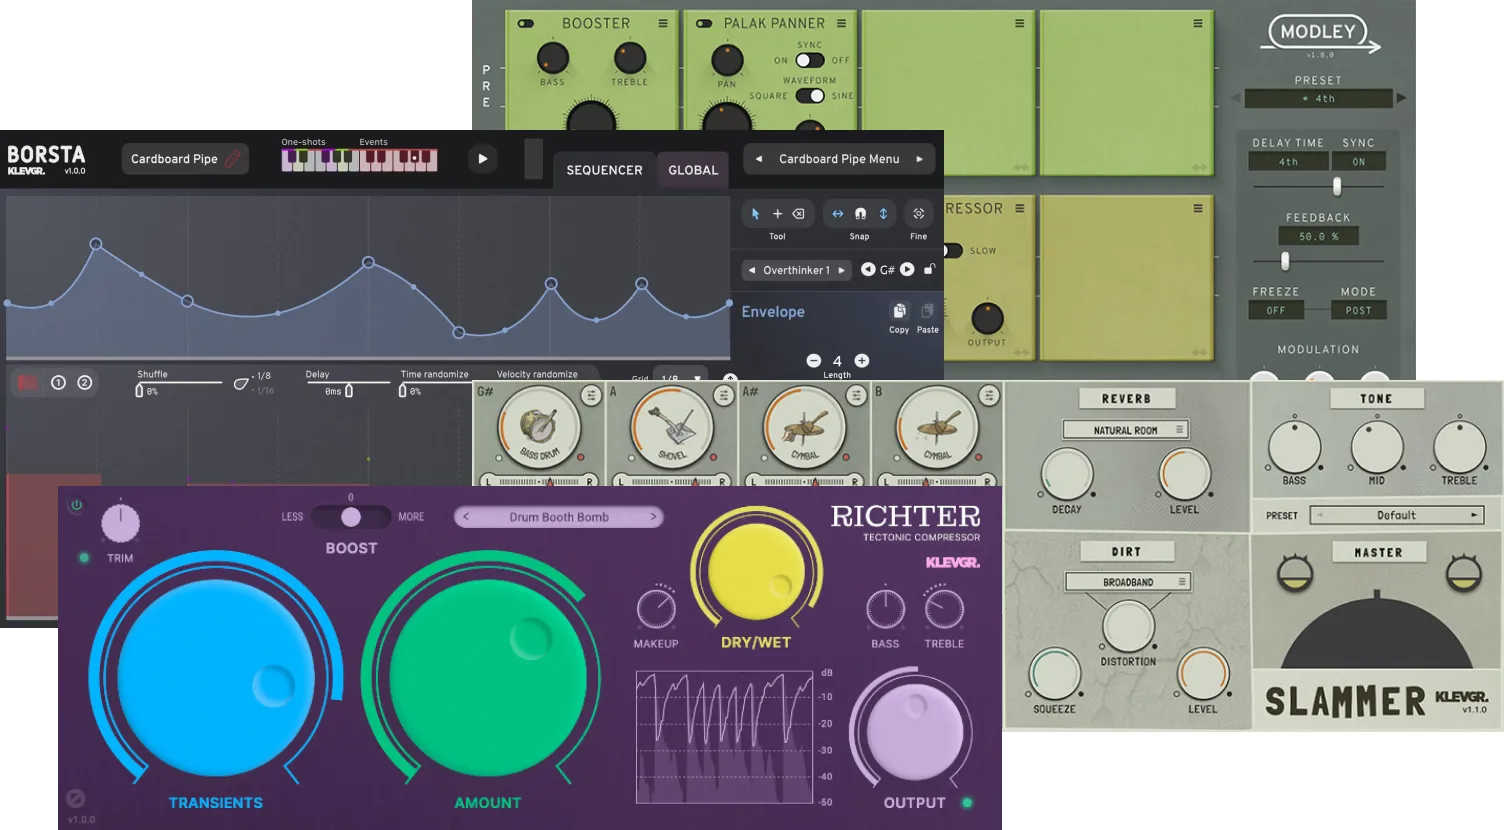
Task: Toggle the Richter power button
Action: [76, 506]
